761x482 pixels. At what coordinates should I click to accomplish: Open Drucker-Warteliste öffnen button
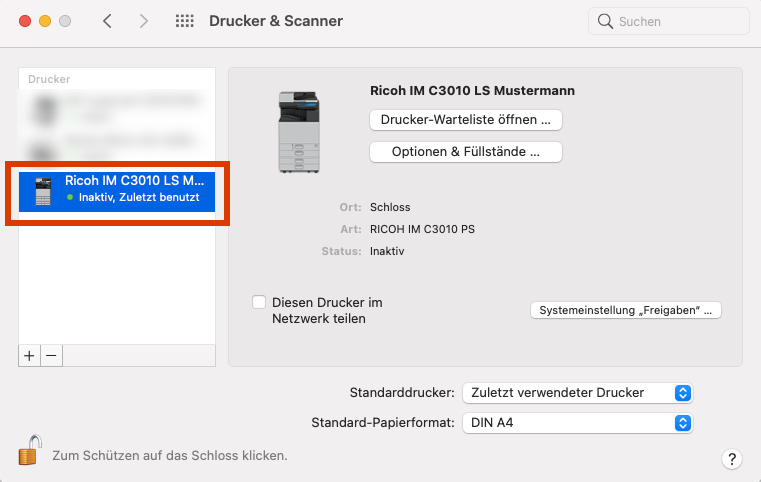466,120
